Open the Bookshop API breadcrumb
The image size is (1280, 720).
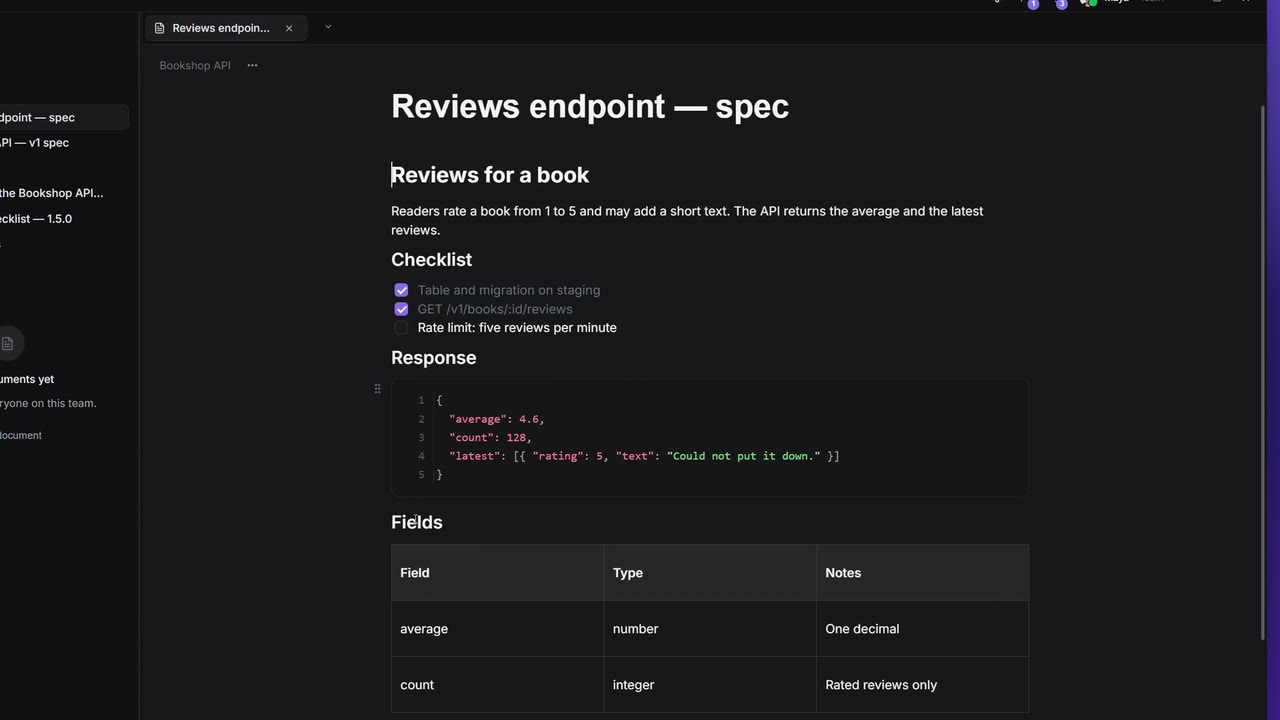195,65
